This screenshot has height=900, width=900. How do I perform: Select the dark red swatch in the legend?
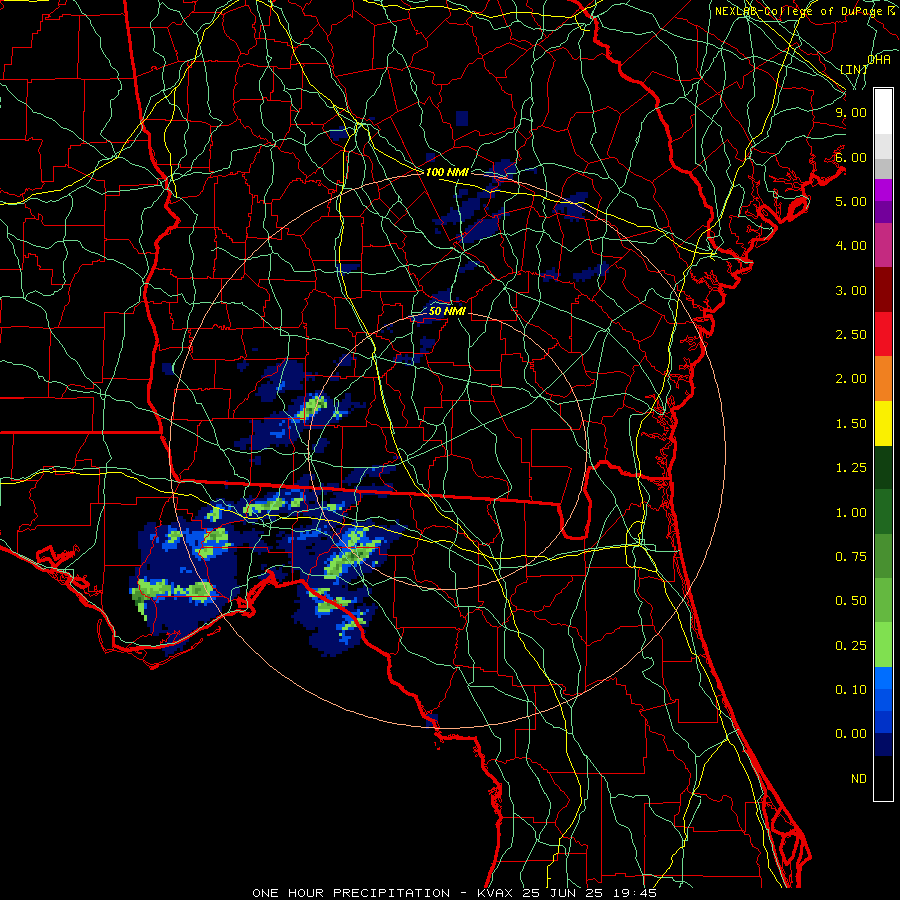(x=883, y=290)
